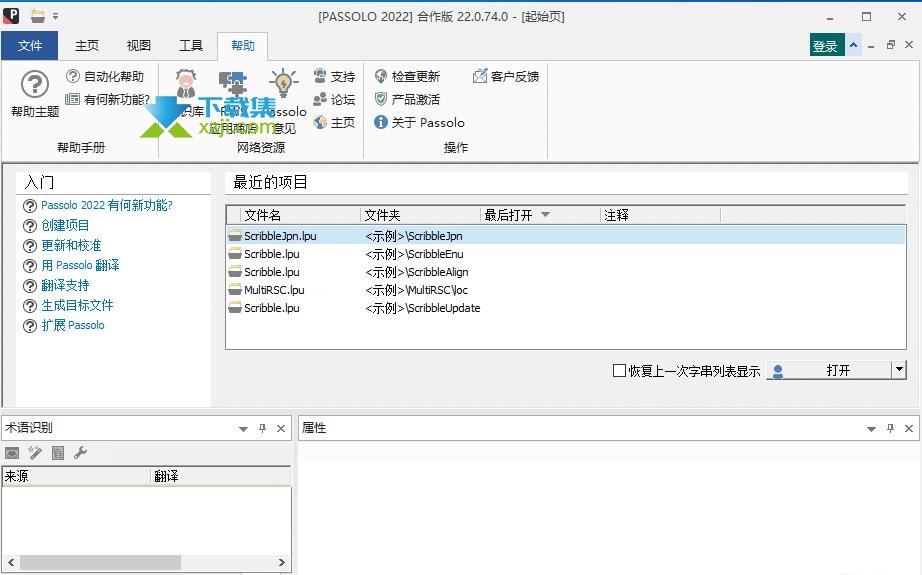The image size is (922, 575).
Task: Open quick access toolbar customize dropdown
Action: click(55, 16)
